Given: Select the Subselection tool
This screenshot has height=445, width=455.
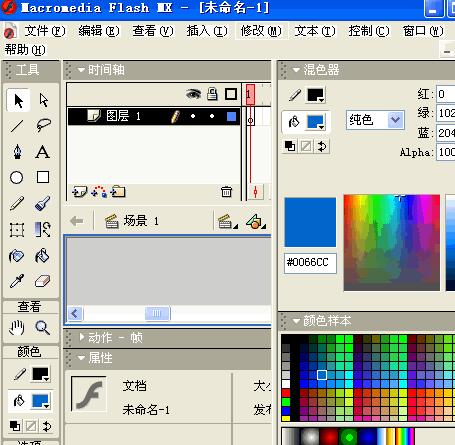Looking at the screenshot, I should point(43,100).
